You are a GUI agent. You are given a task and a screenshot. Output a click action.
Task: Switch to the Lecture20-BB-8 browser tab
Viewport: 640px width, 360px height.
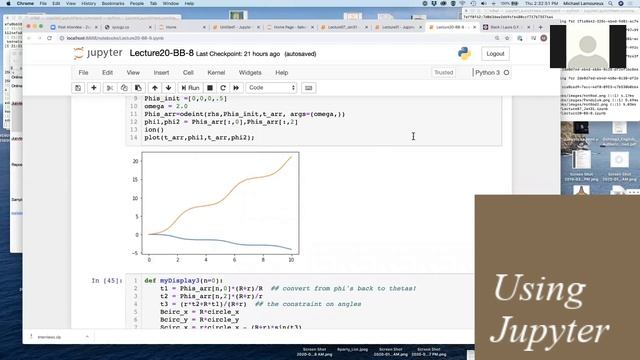point(451,27)
